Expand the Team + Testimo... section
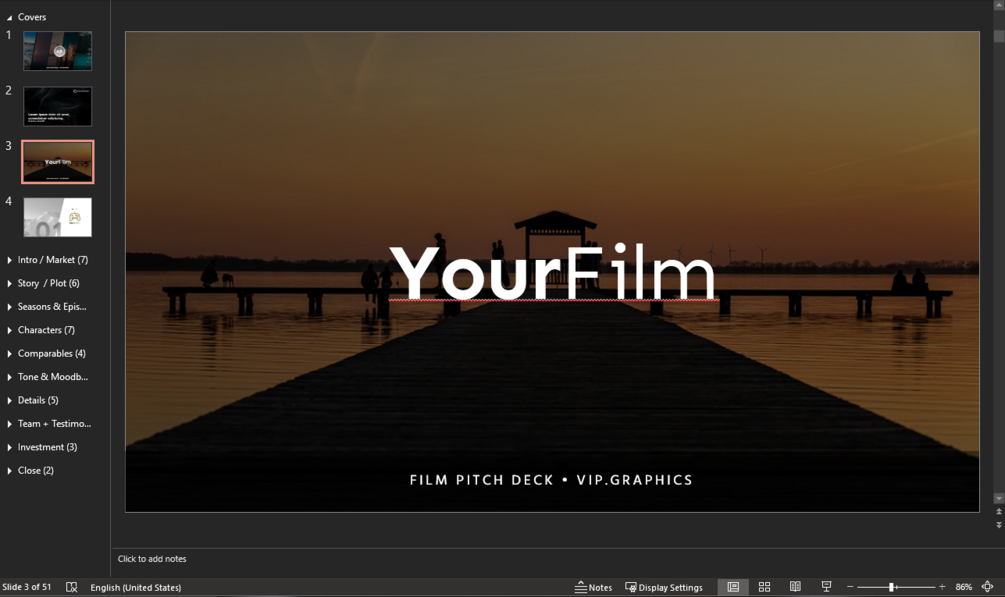This screenshot has width=1005, height=597. pyautogui.click(x=9, y=423)
